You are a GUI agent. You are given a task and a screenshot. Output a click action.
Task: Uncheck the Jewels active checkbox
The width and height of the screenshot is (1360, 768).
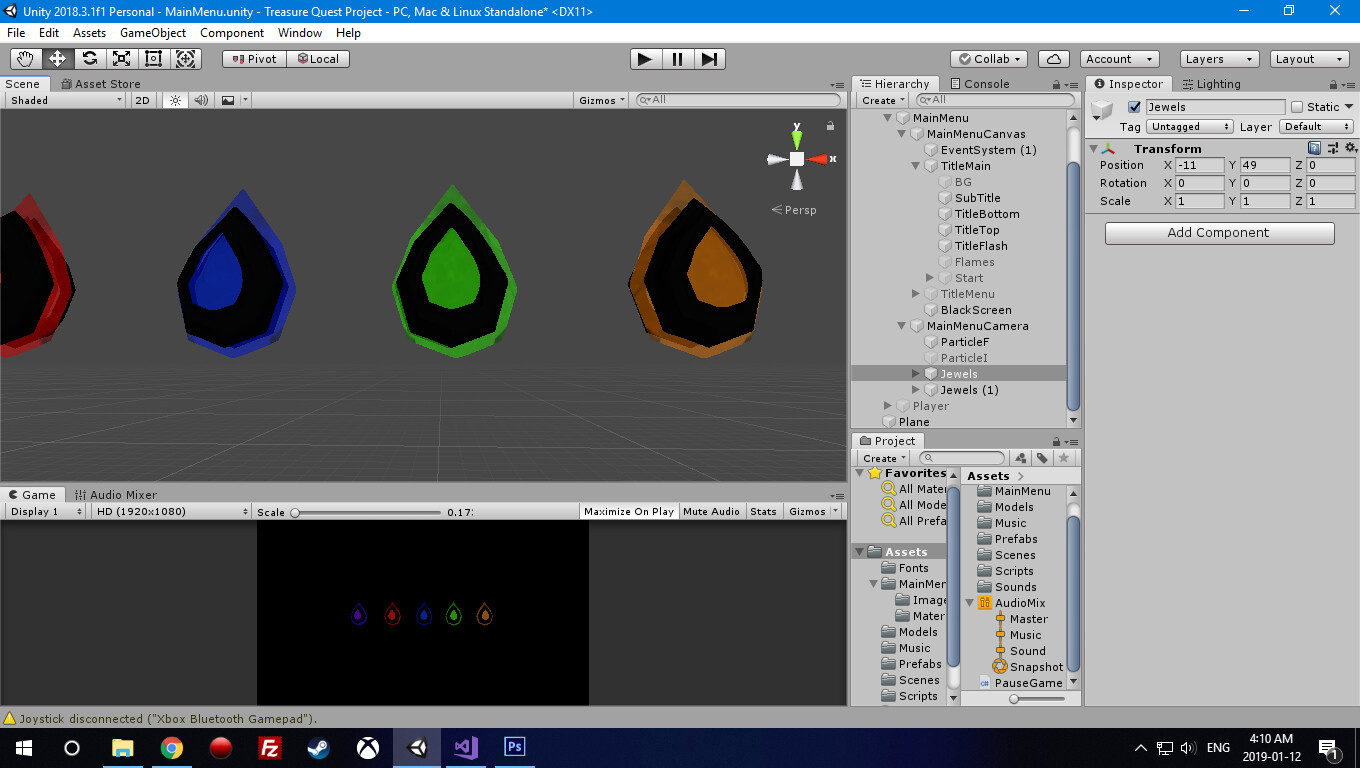click(1134, 107)
